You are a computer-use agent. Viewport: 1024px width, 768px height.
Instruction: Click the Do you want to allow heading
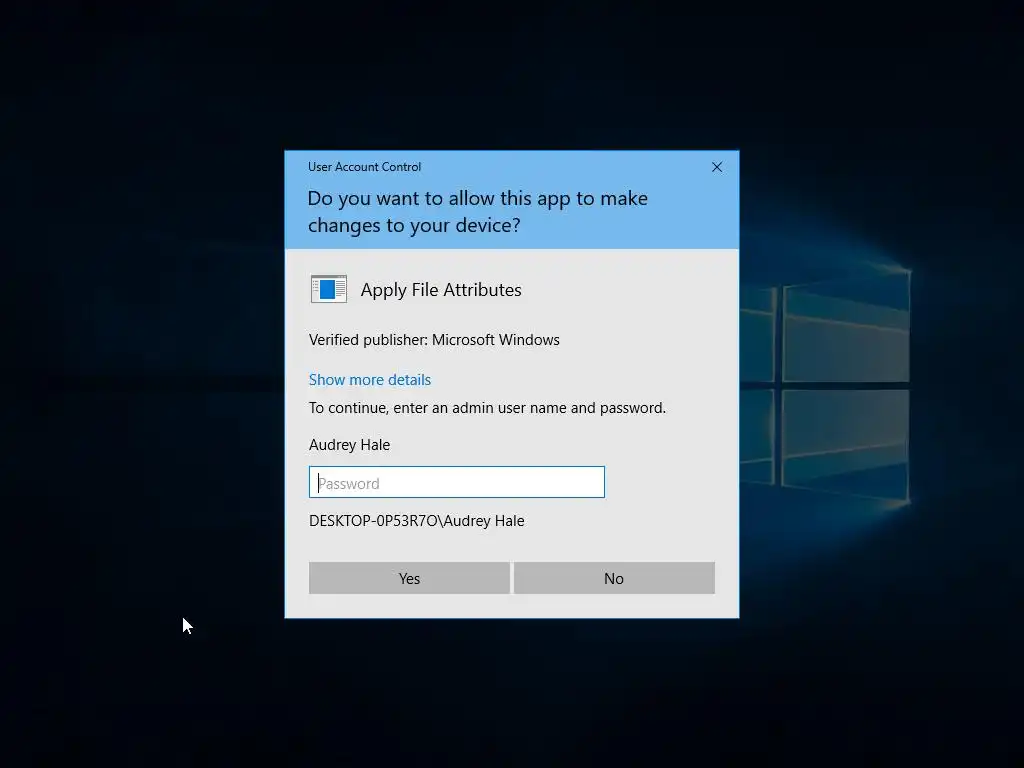[x=477, y=212]
